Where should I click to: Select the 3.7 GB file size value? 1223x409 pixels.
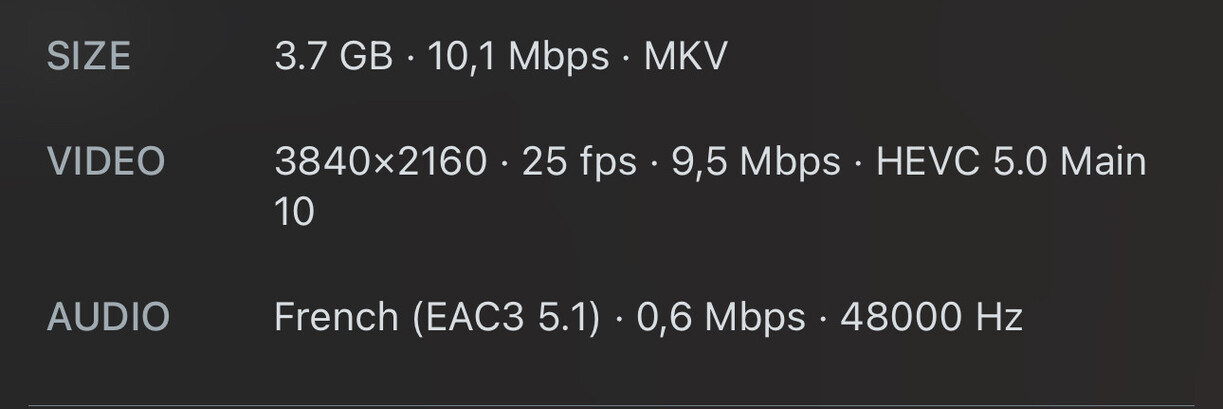tap(333, 57)
